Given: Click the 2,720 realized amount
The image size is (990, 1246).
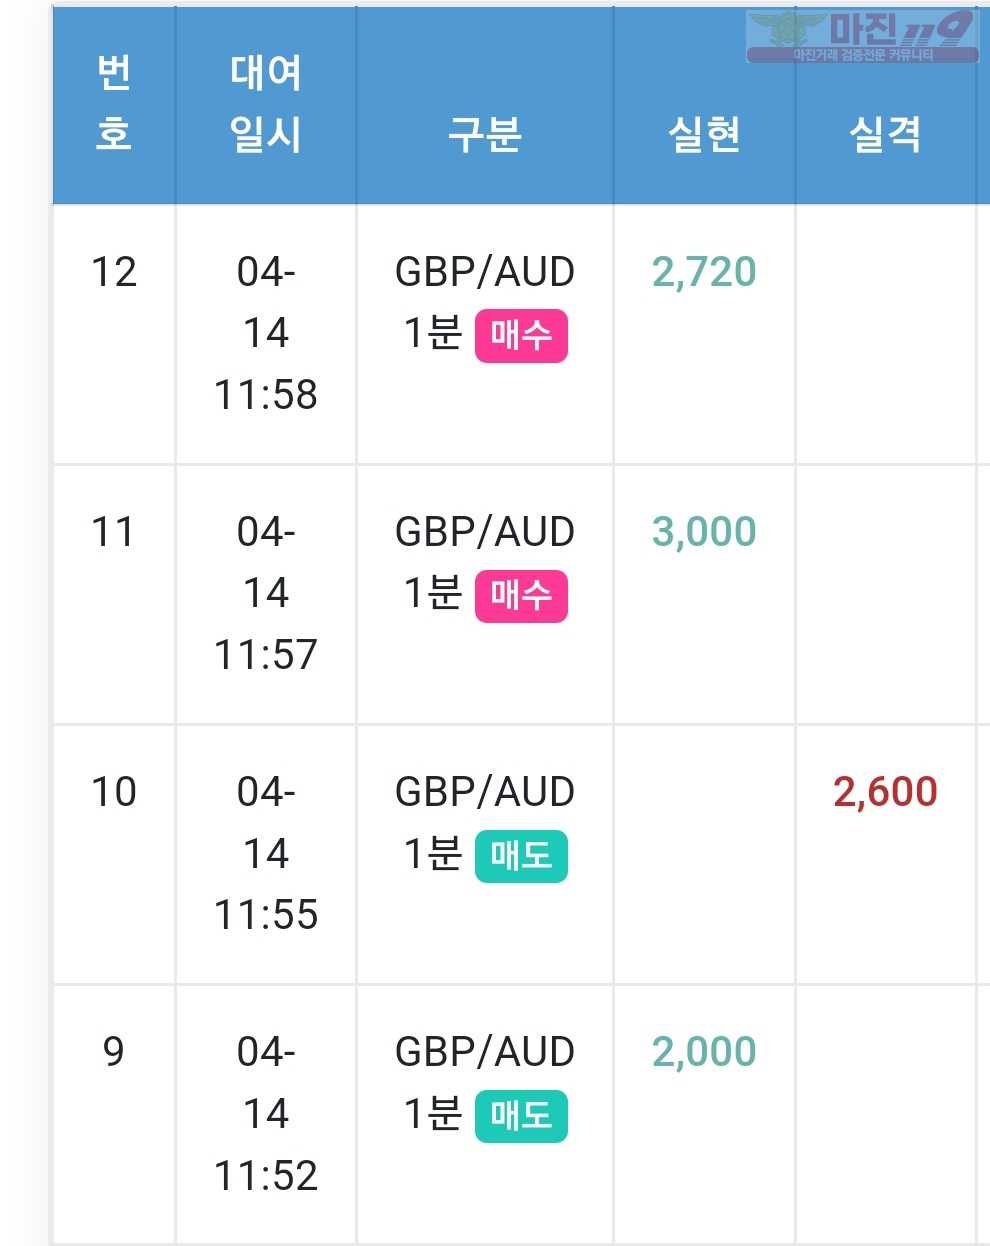Looking at the screenshot, I should (x=704, y=272).
